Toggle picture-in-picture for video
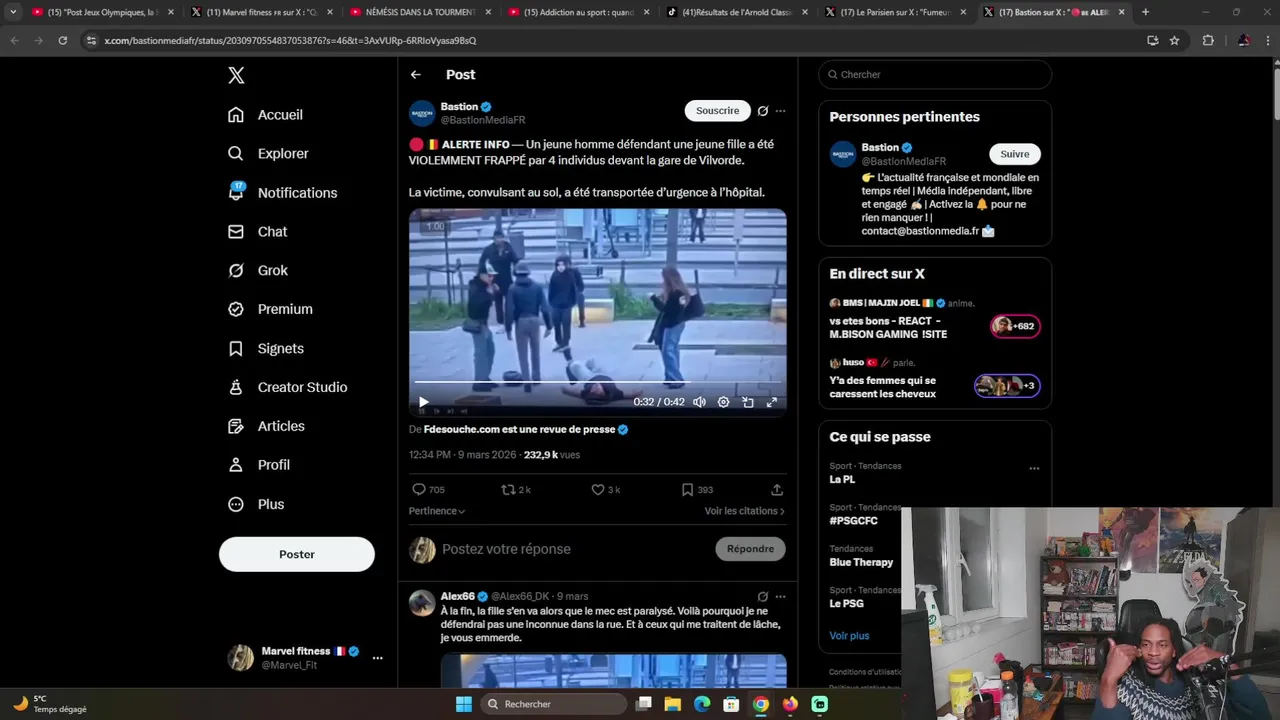Screen dimensions: 1280x720 point(748,402)
